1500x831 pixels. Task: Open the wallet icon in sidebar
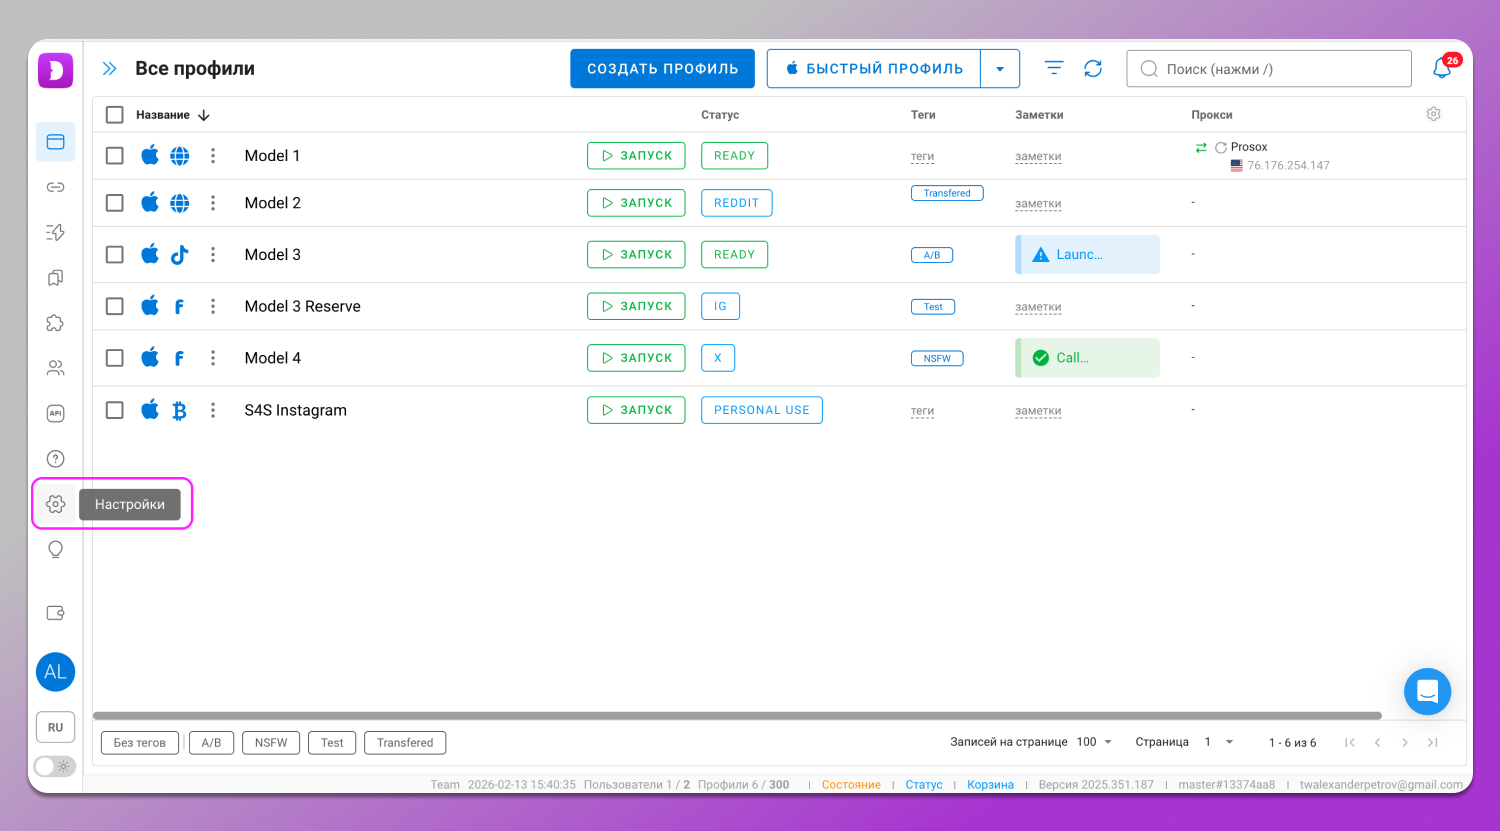click(x=56, y=613)
